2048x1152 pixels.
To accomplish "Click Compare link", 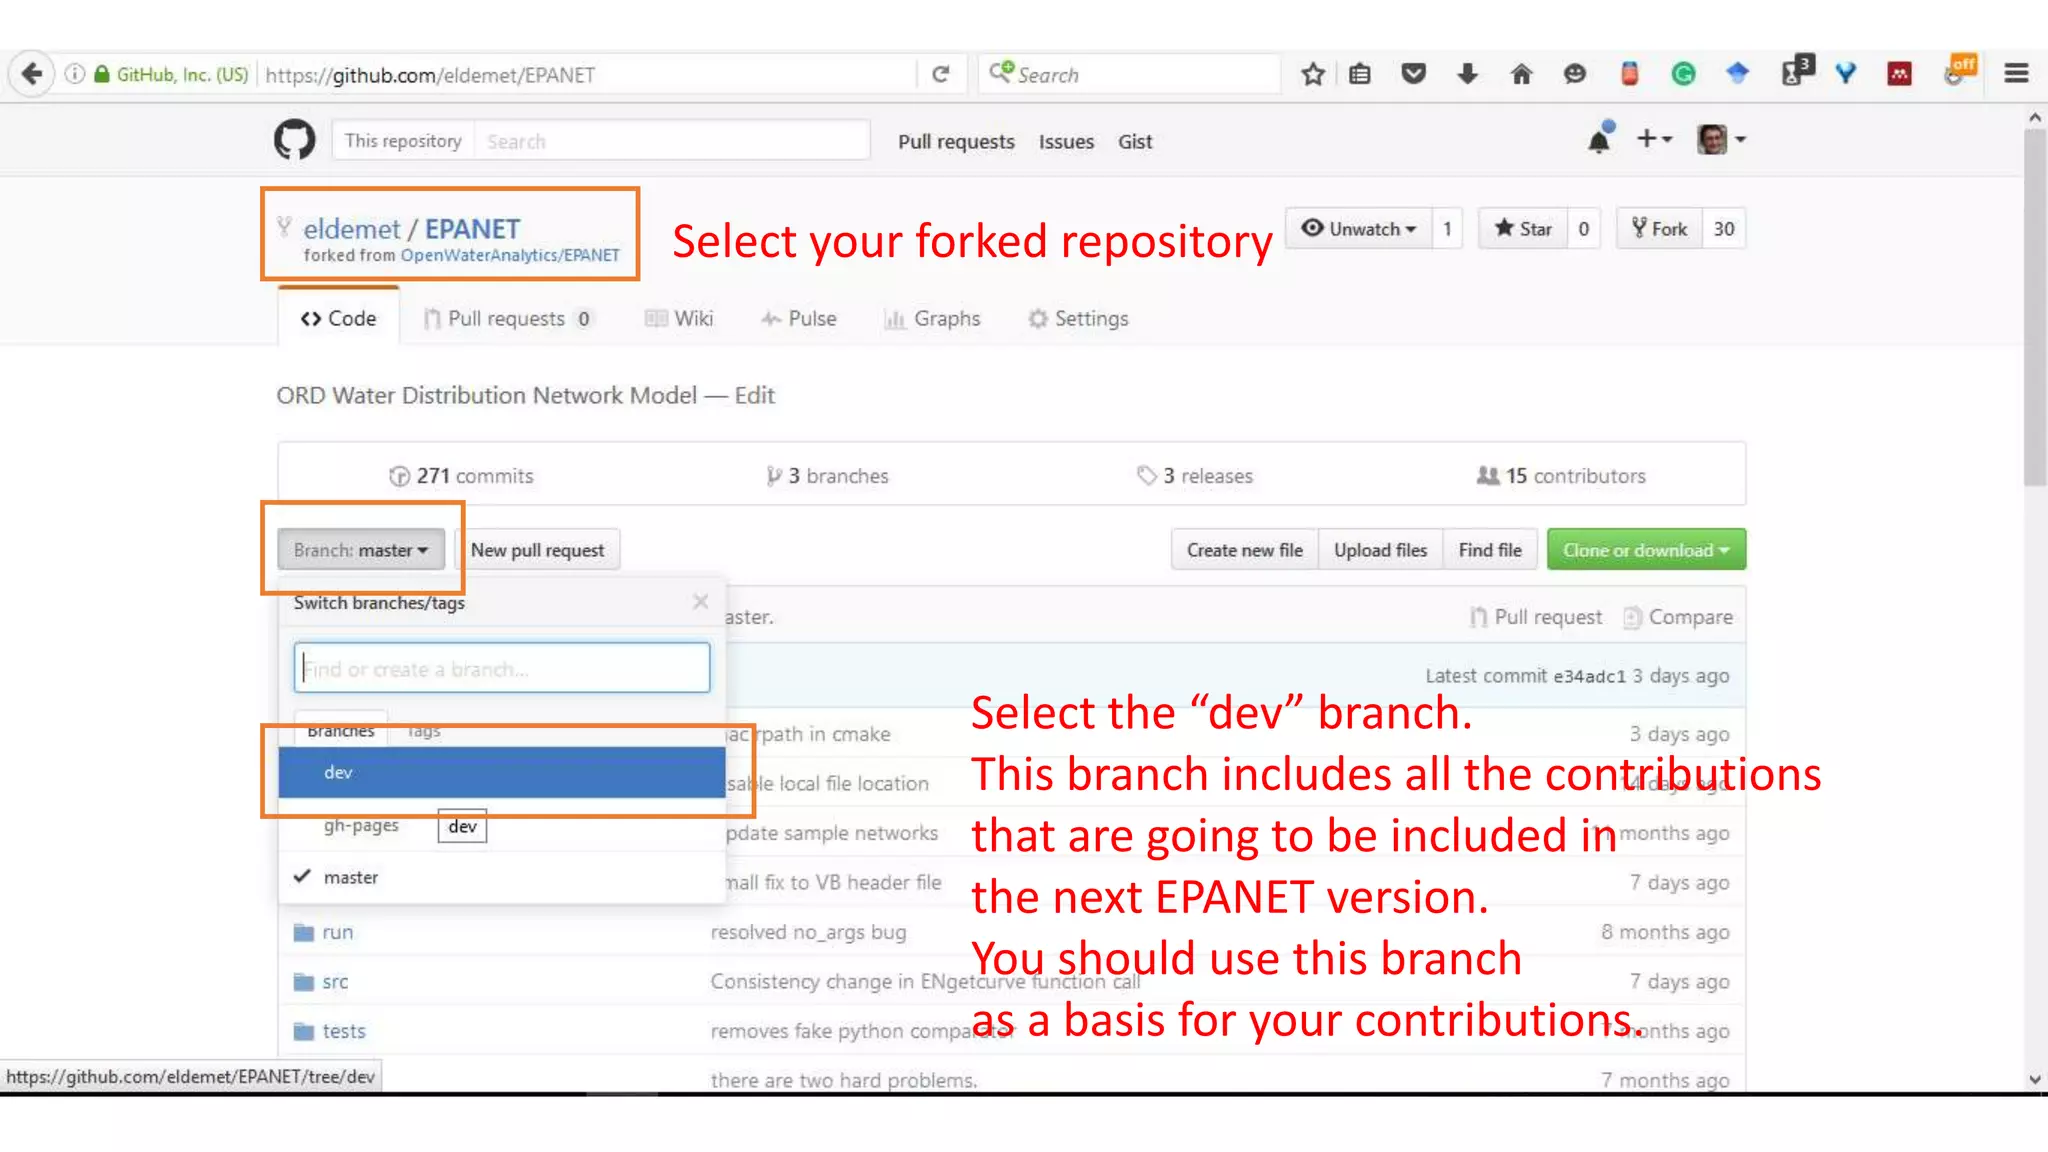I will pos(1678,617).
